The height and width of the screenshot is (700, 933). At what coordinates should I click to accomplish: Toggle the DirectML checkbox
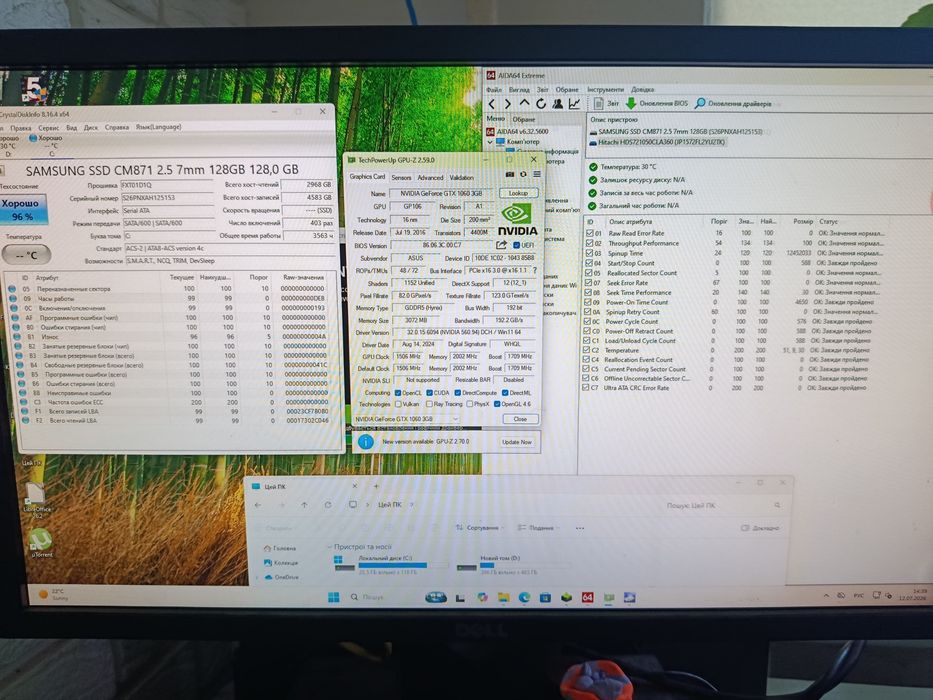[x=505, y=393]
